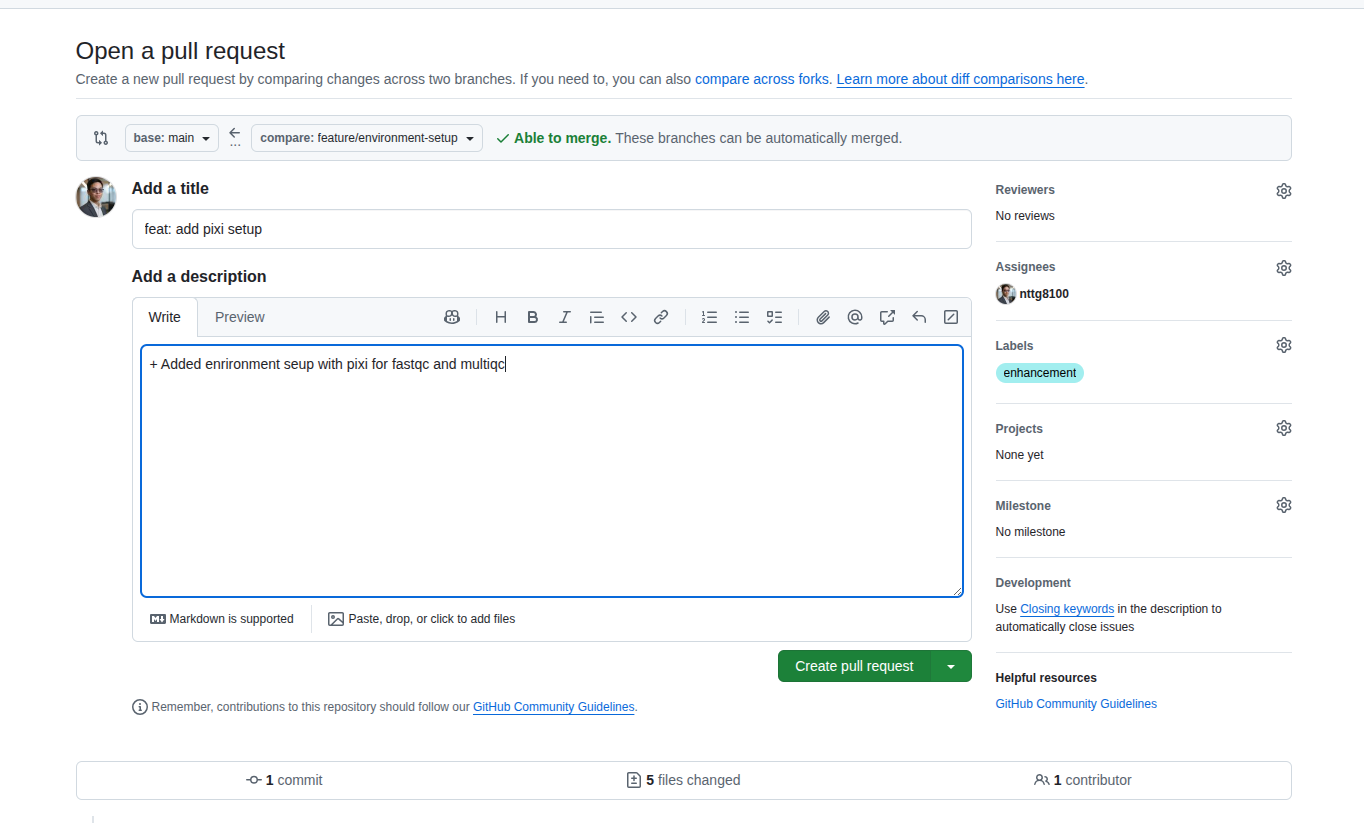Image resolution: width=1364 pixels, height=823 pixels.
Task: Open the Copilot icon in the editor toolbar
Action: click(x=452, y=317)
